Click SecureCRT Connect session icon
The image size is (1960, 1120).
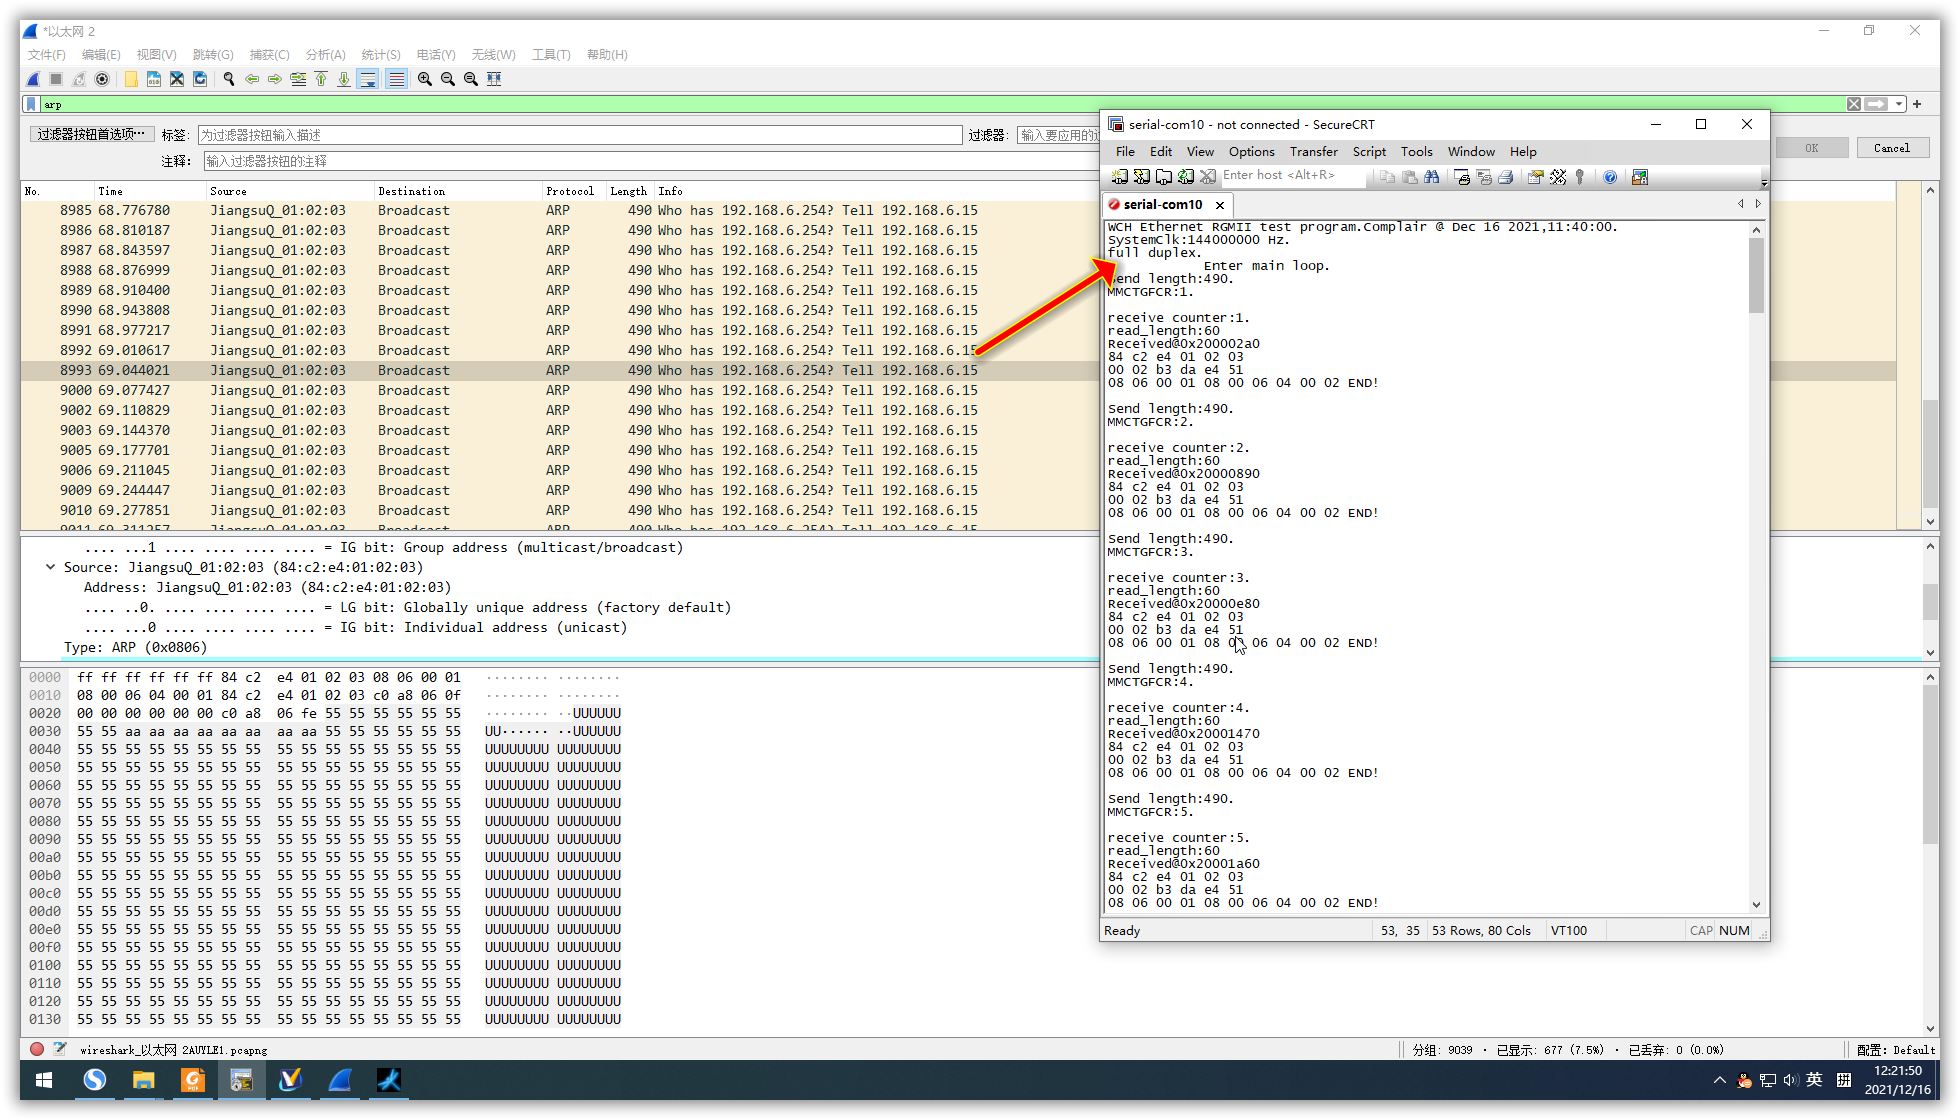point(1120,177)
